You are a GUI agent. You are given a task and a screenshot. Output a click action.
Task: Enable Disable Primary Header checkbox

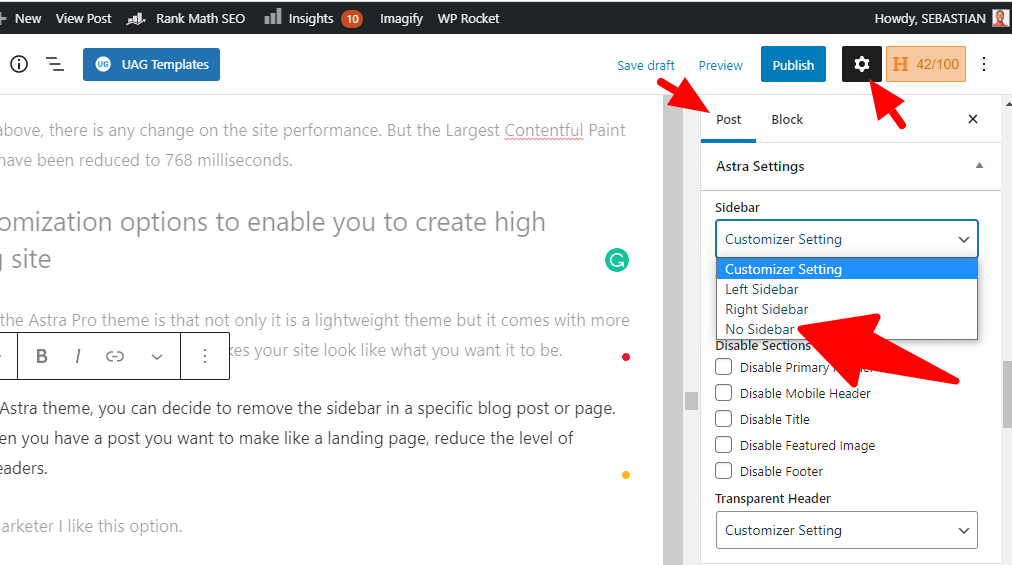pyautogui.click(x=724, y=367)
